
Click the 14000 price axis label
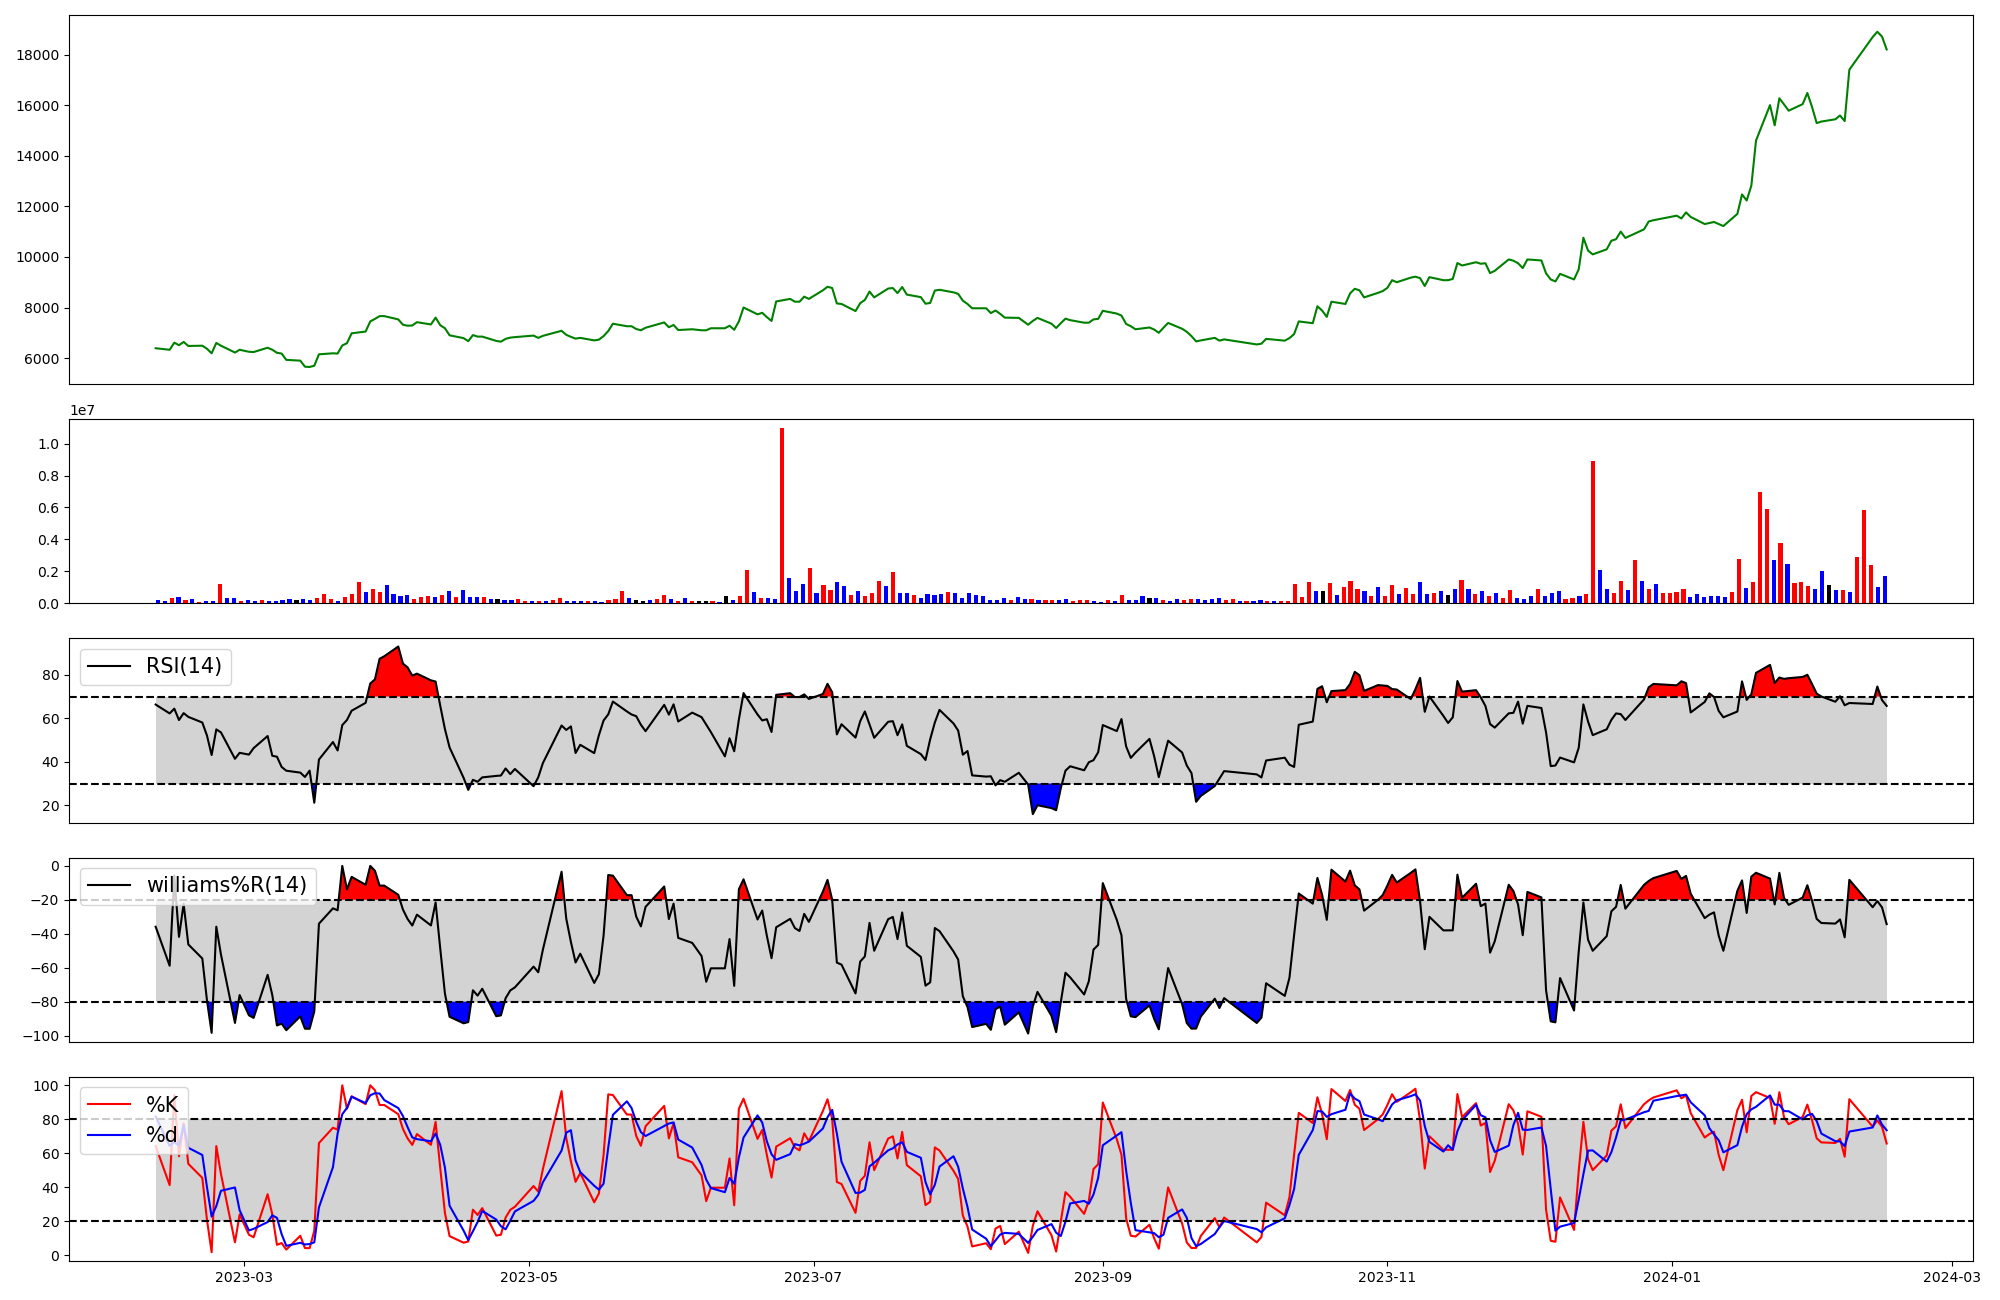pos(37,156)
